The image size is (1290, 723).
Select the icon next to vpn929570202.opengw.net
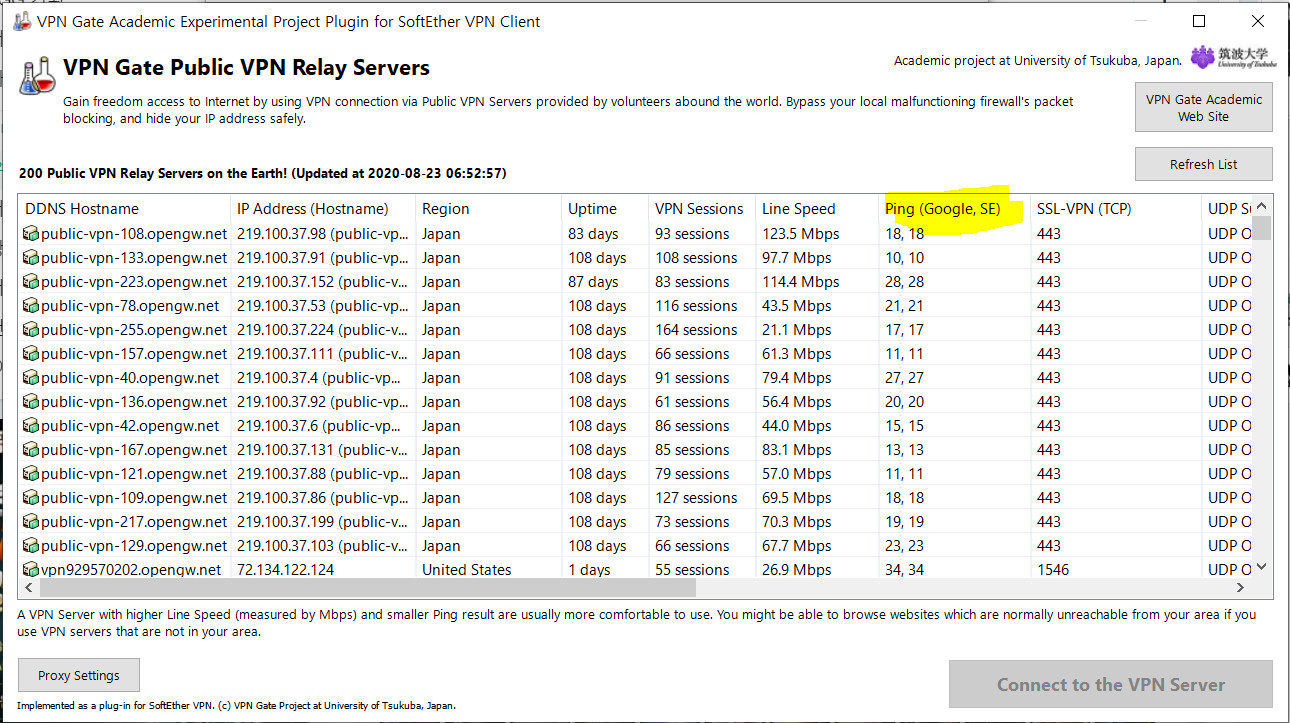31,570
